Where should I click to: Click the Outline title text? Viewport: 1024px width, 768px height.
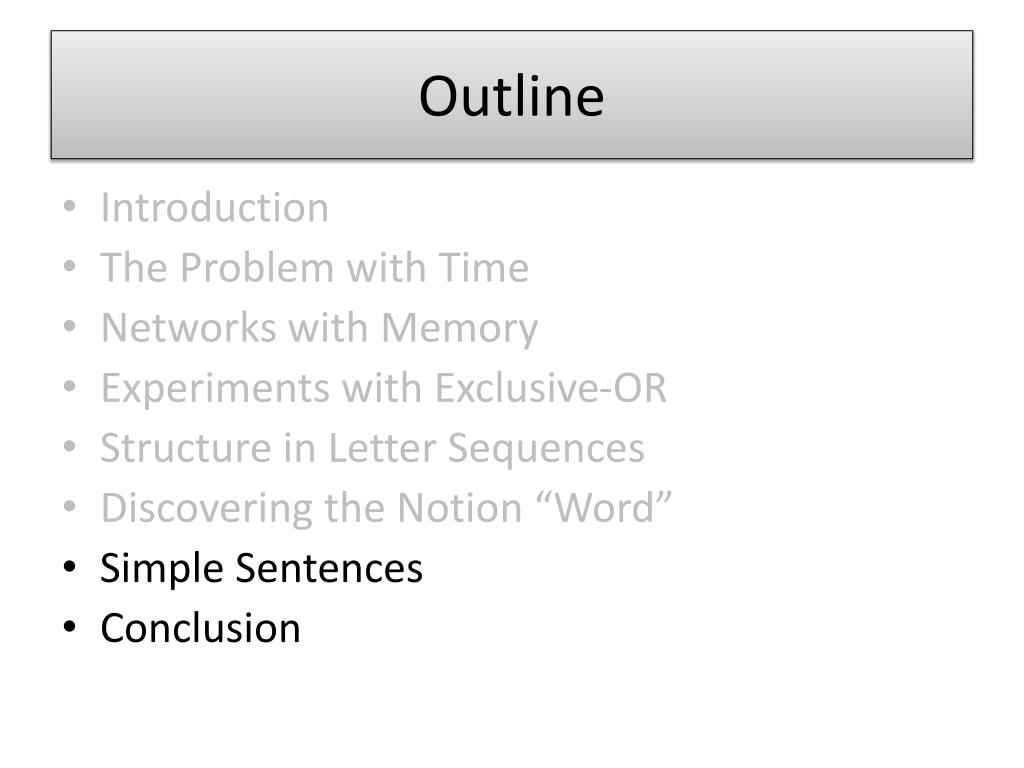pyautogui.click(x=511, y=96)
